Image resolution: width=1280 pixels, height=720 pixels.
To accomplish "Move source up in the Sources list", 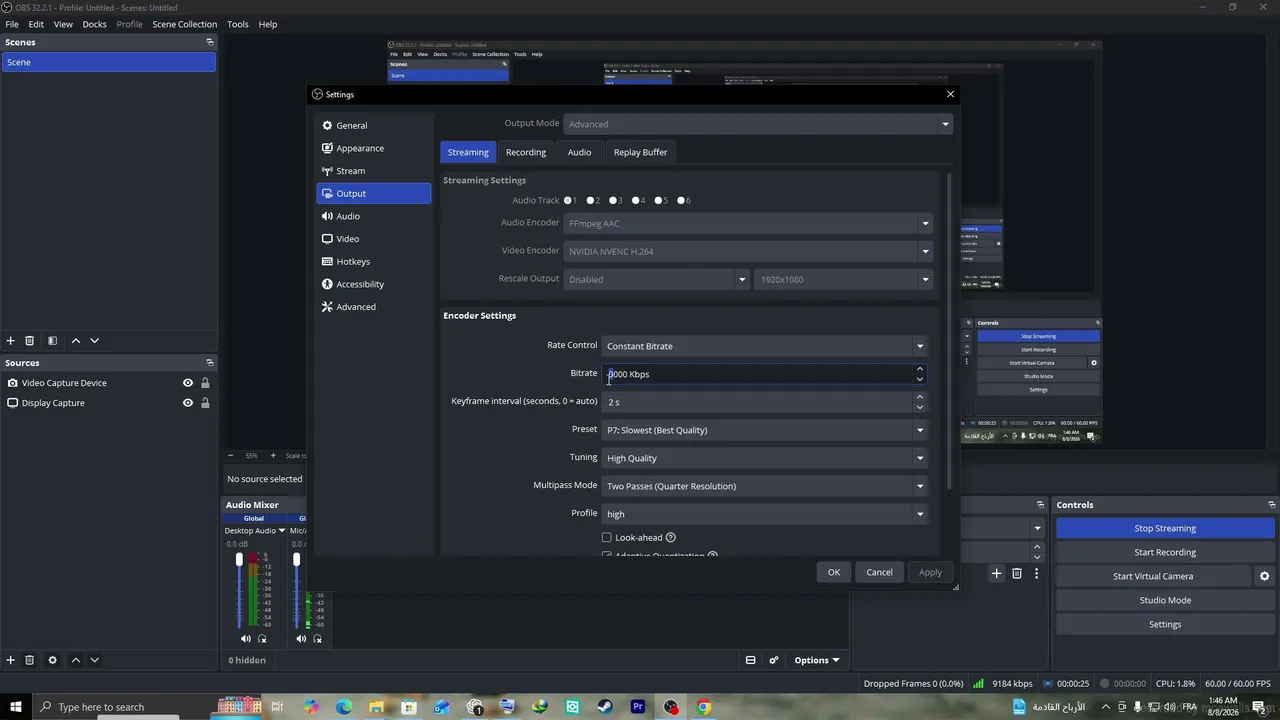I will [76, 660].
